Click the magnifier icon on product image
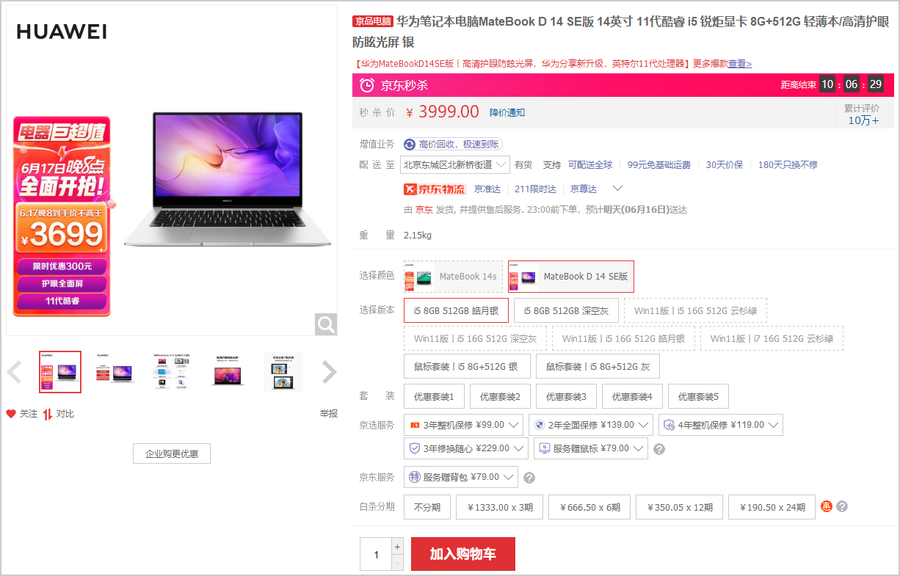Viewport: 900px width, 576px height. point(326,324)
